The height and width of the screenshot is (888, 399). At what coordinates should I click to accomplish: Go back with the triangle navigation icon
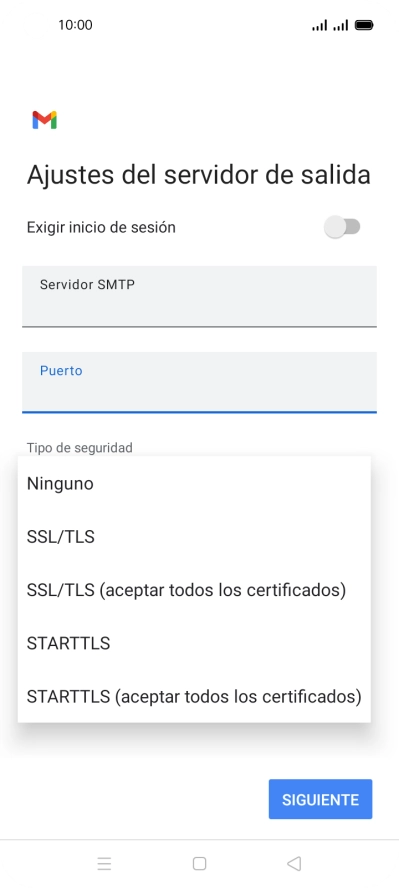tap(294, 863)
